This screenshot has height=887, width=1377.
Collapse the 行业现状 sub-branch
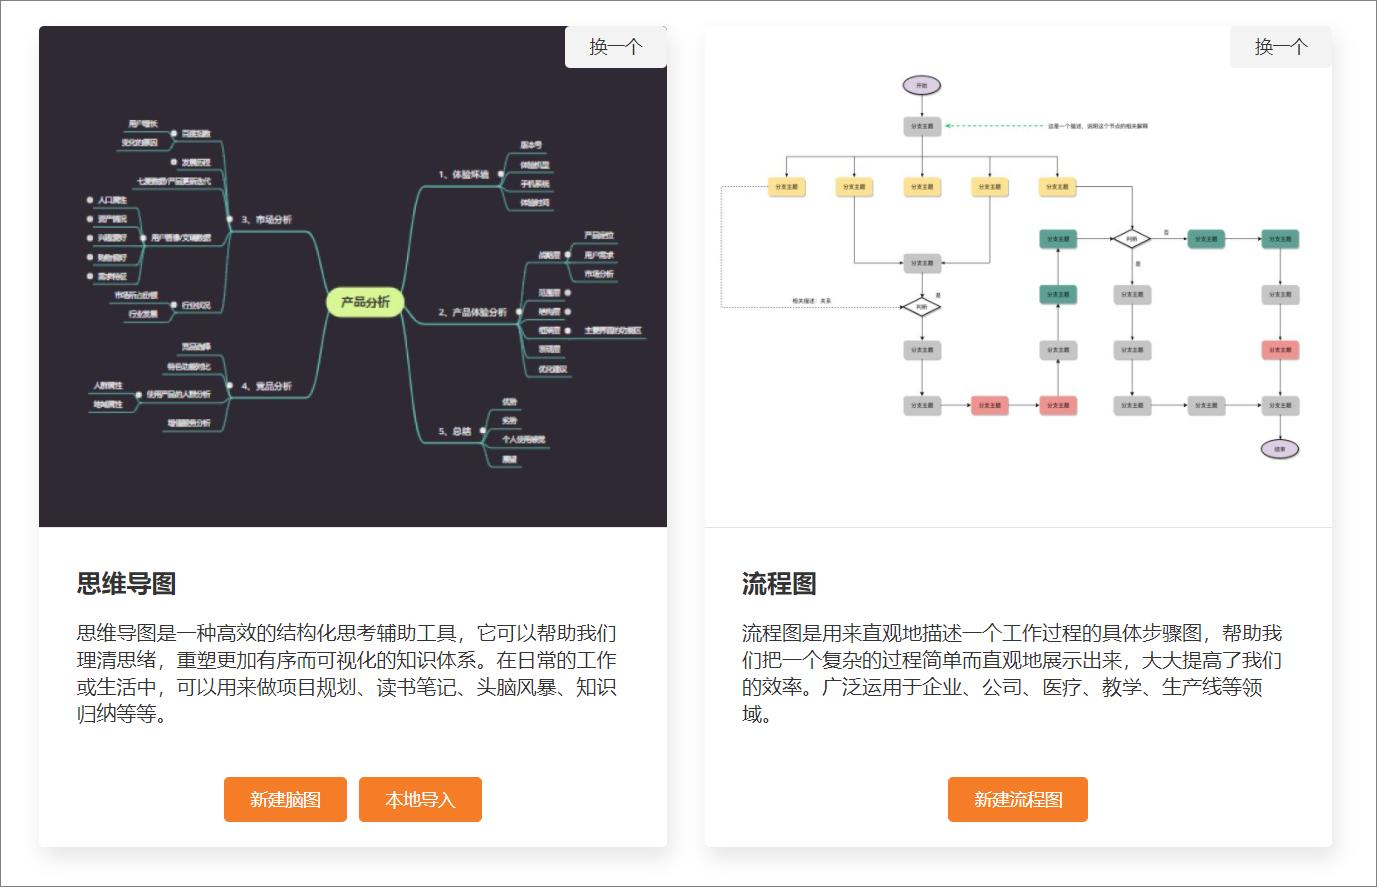tap(174, 305)
